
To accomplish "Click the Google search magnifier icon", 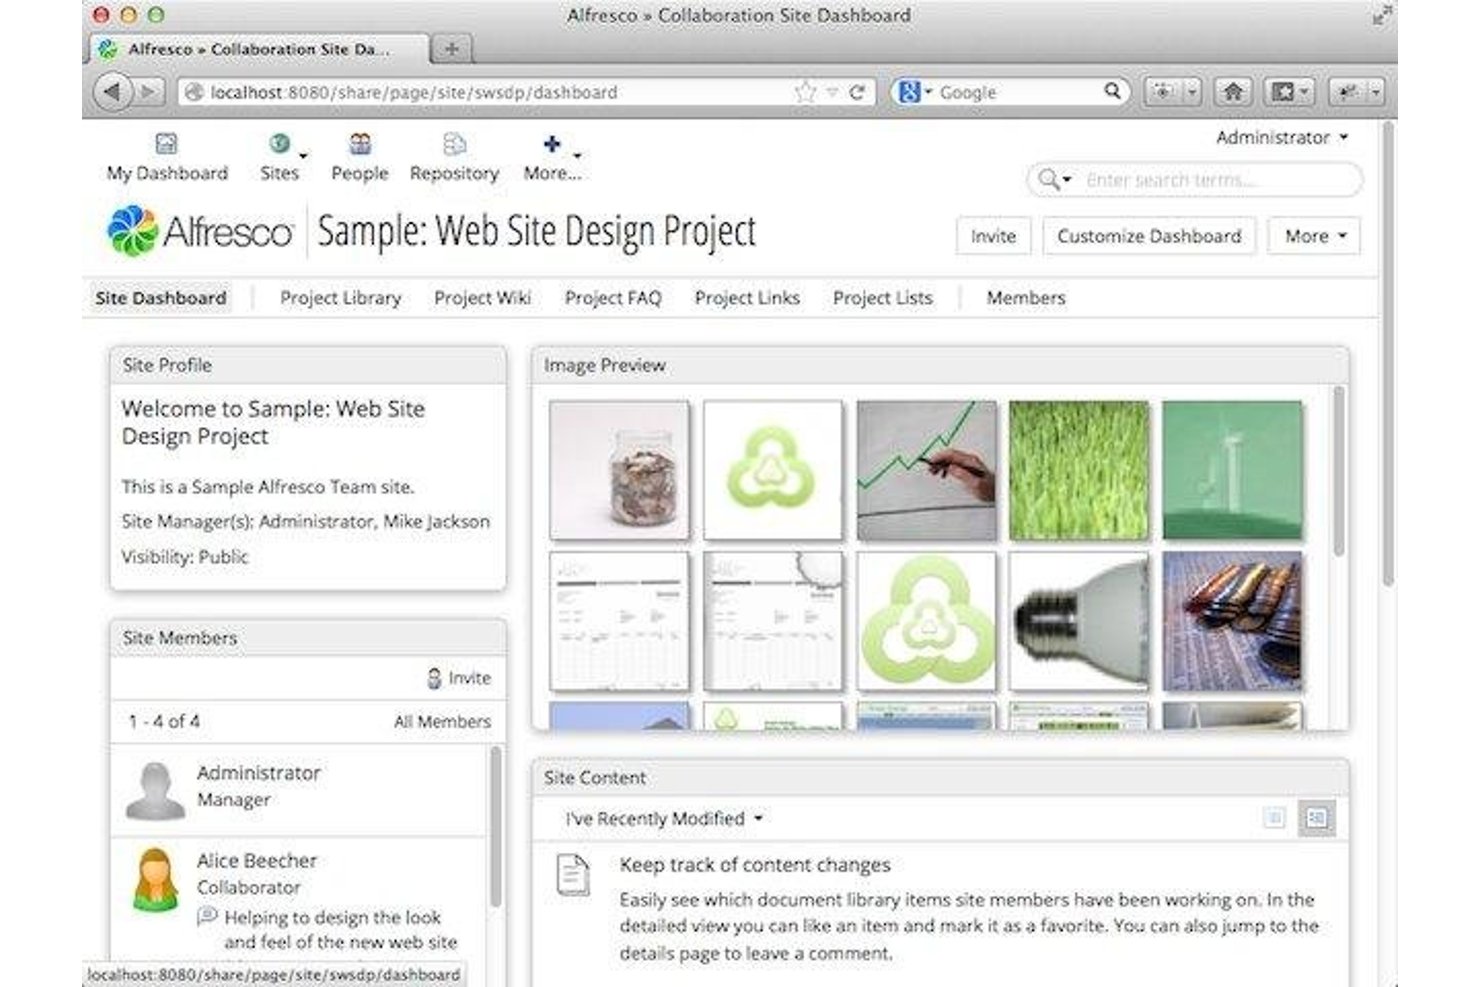I will pyautogui.click(x=1112, y=91).
